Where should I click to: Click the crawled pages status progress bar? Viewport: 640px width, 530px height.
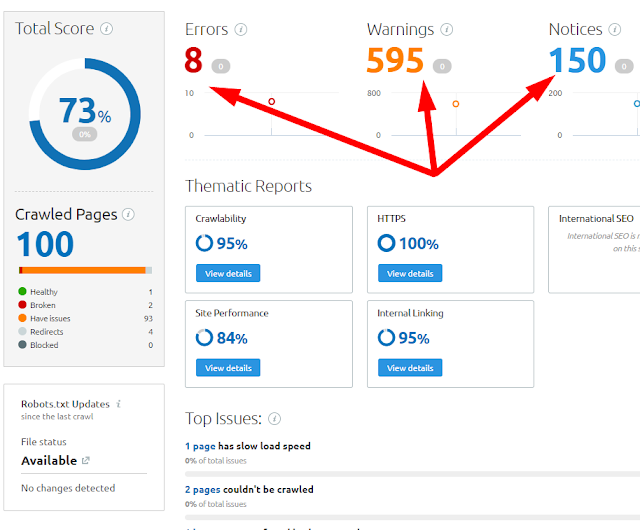click(x=85, y=270)
